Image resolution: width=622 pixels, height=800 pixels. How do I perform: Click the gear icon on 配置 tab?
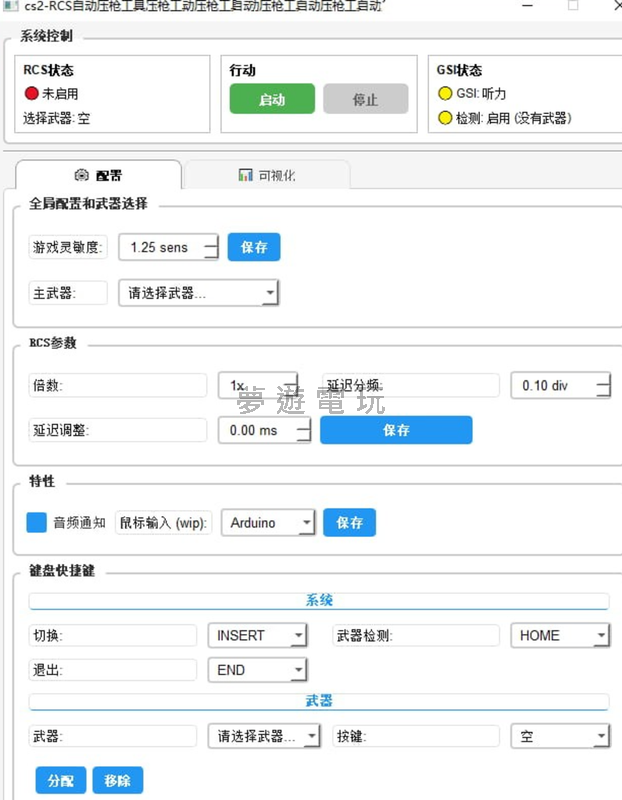coord(82,175)
